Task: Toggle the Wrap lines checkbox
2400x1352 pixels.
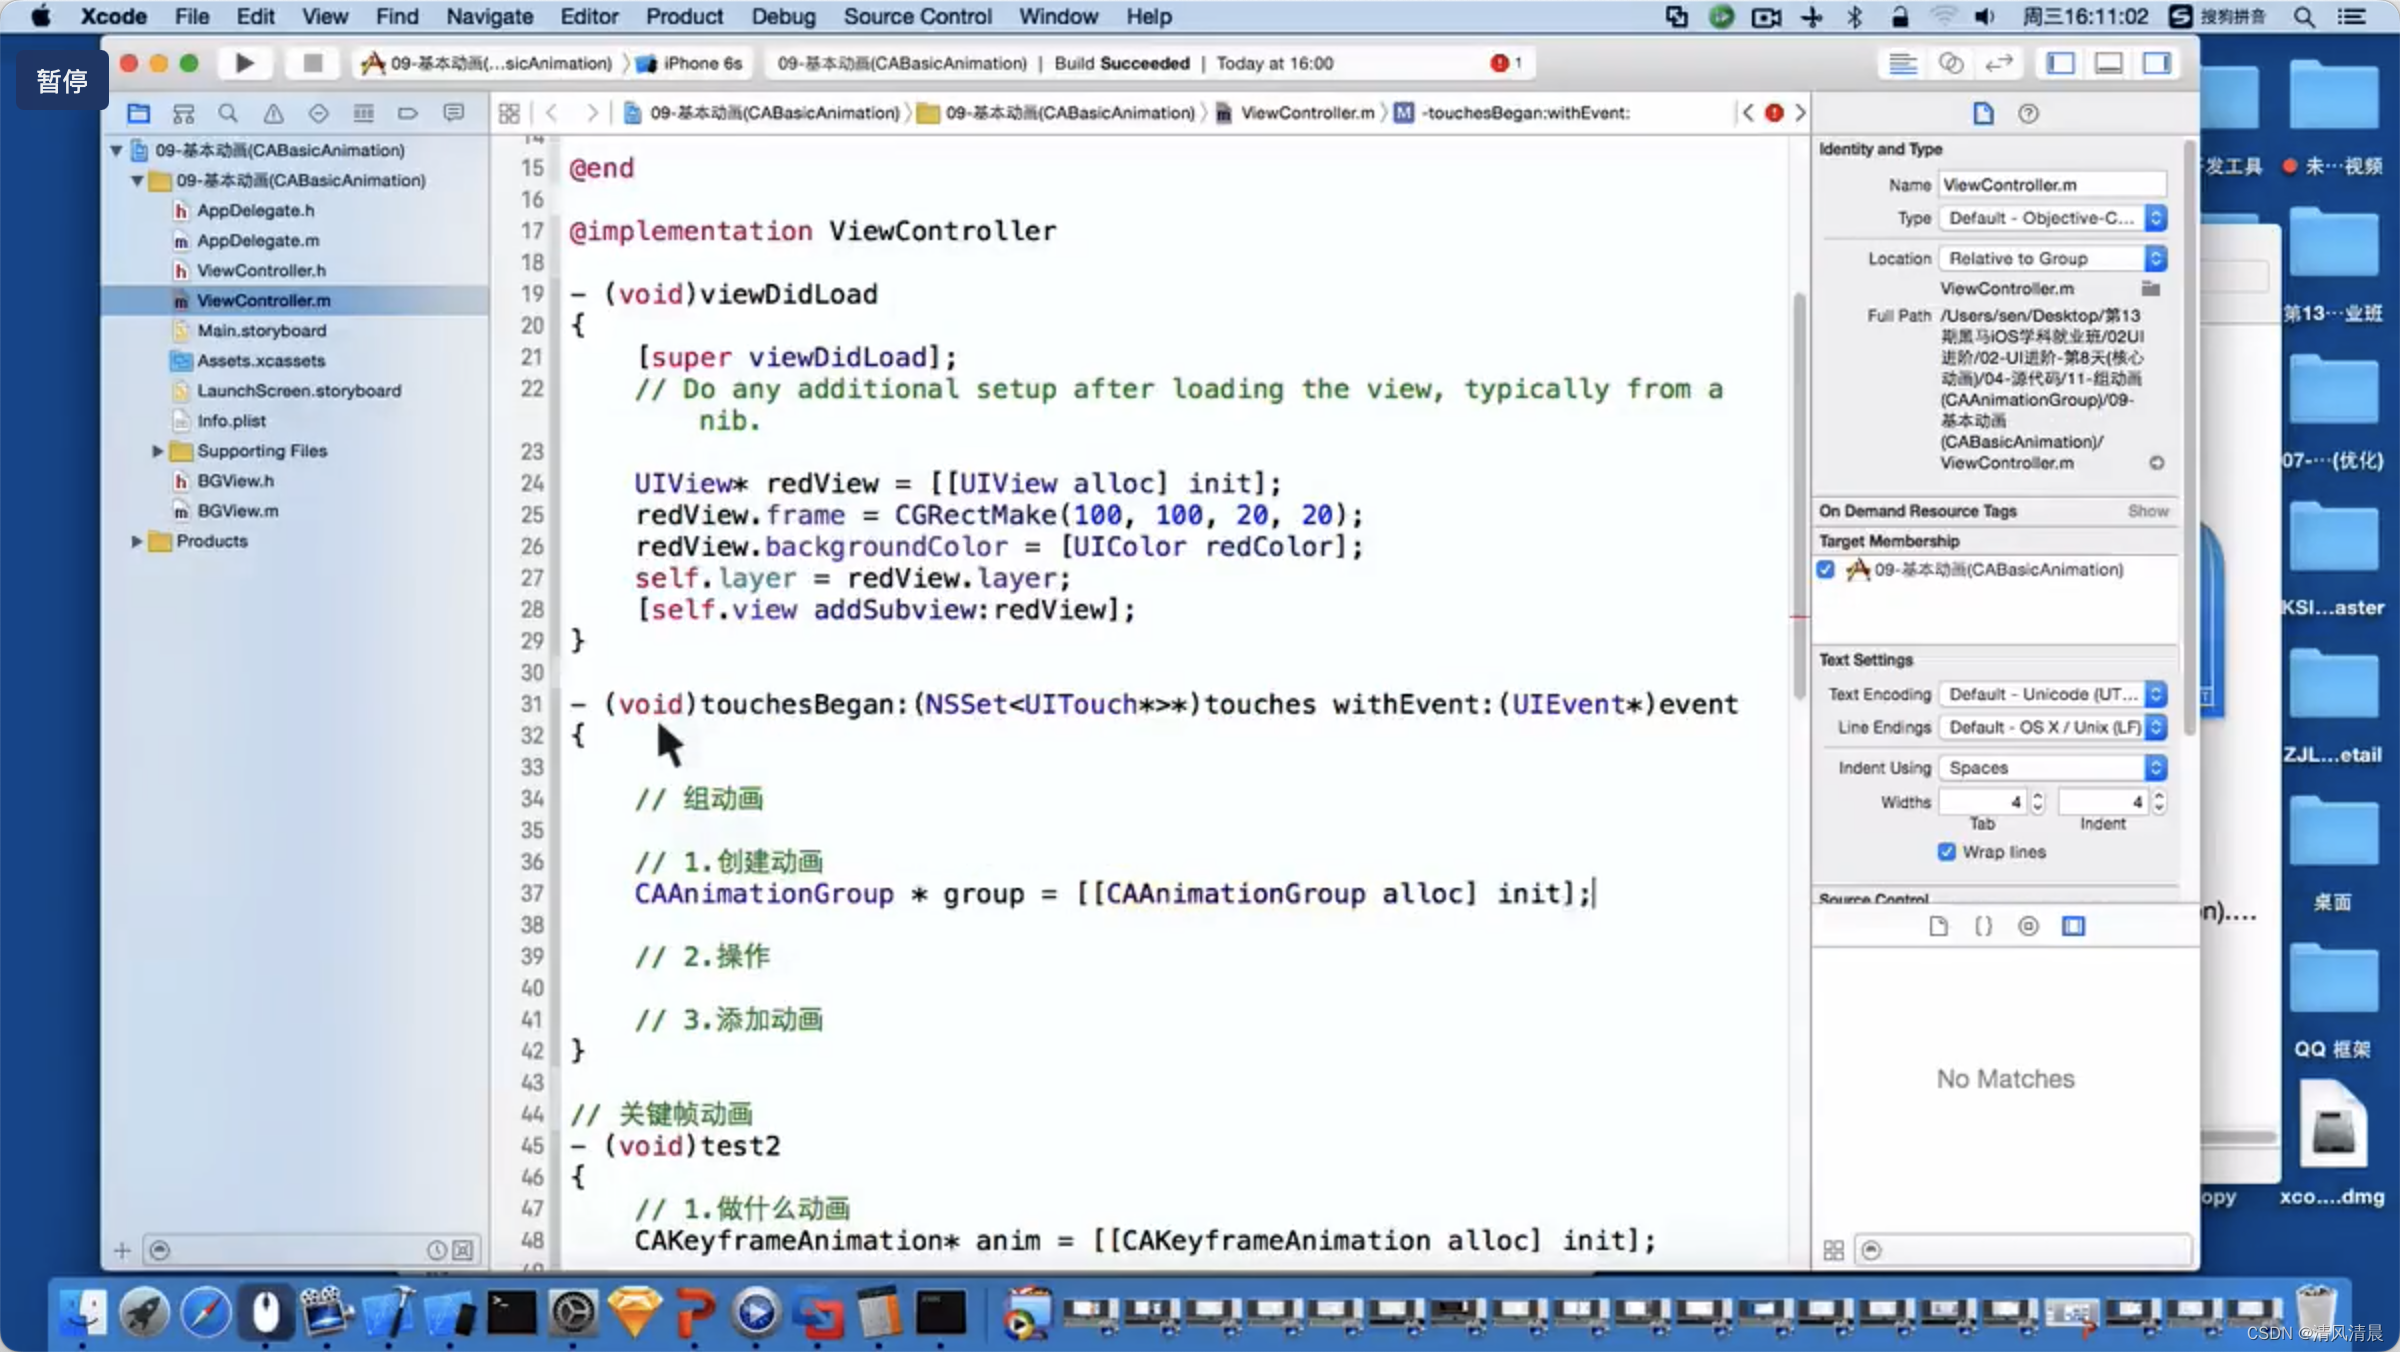Action: click(1946, 852)
